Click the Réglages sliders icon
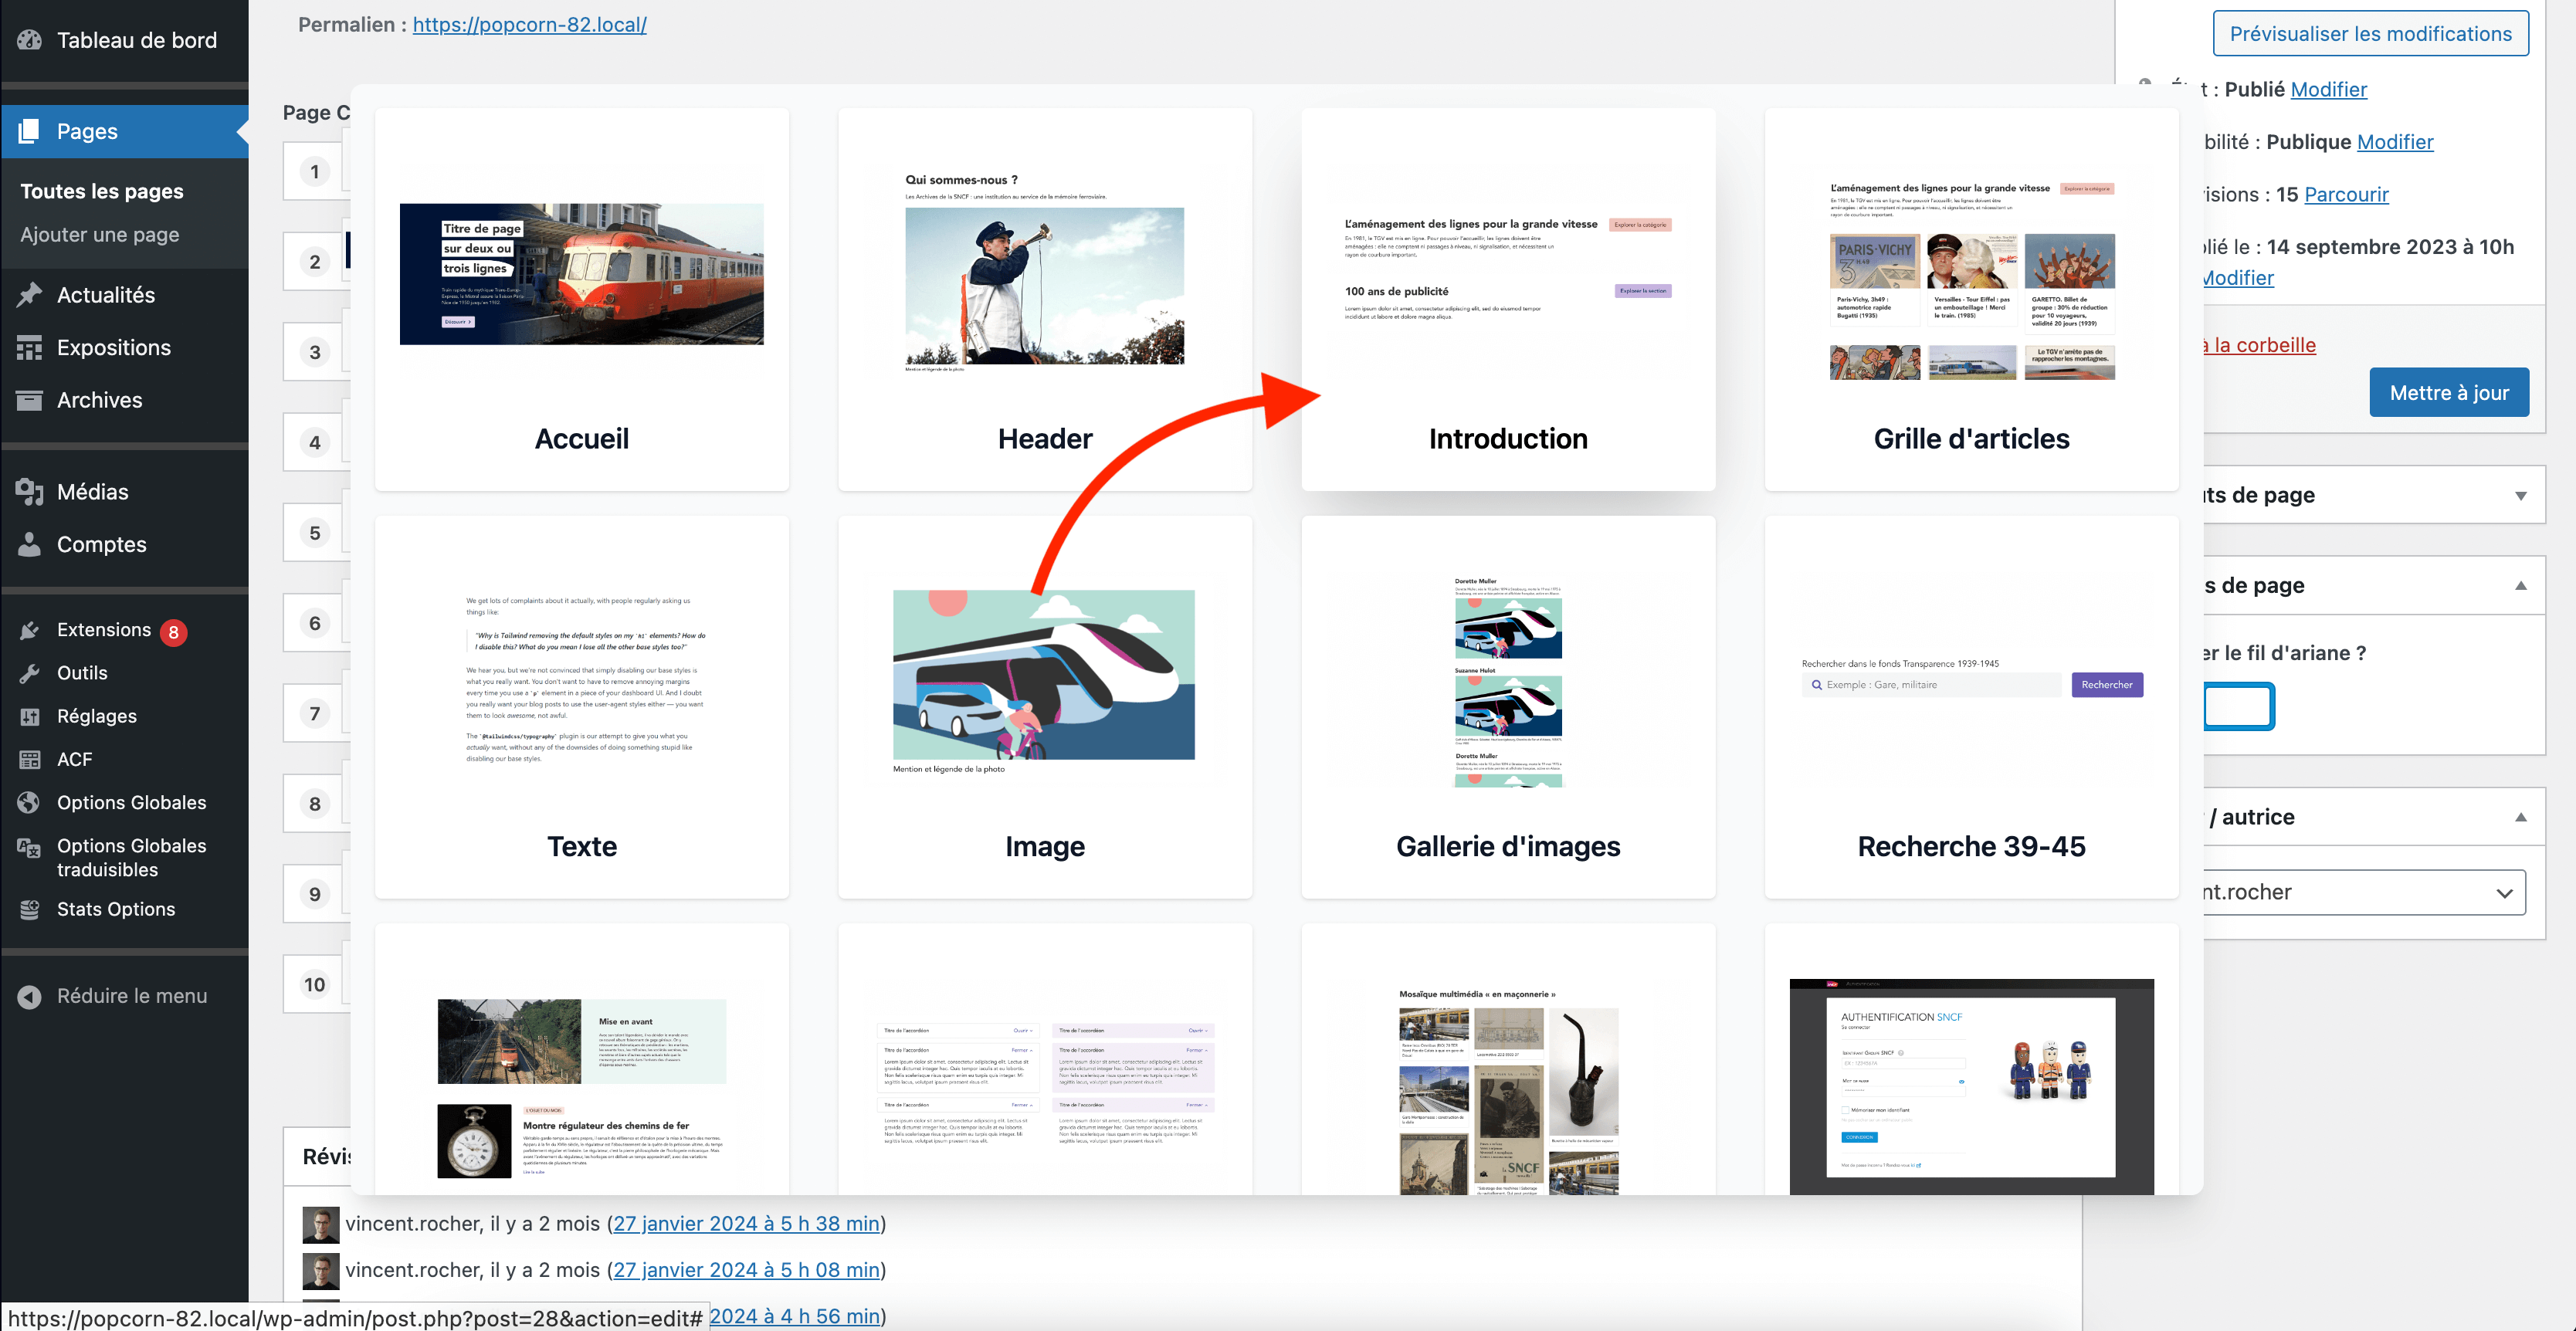2576x1331 pixels. pos(30,716)
